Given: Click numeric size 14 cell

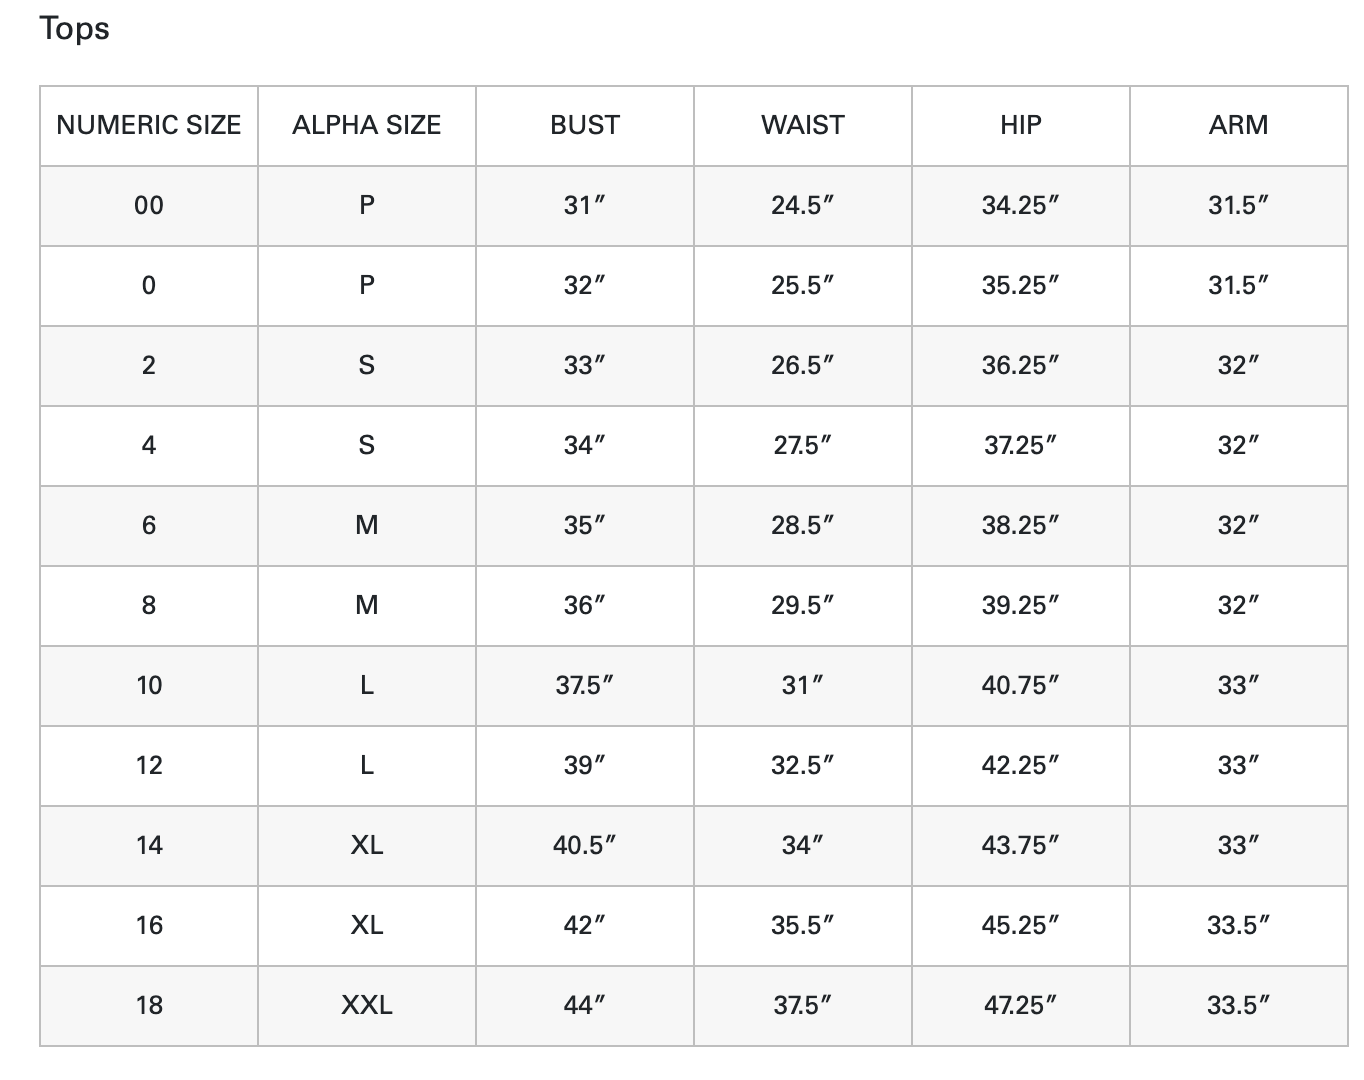Looking at the screenshot, I should (x=149, y=845).
